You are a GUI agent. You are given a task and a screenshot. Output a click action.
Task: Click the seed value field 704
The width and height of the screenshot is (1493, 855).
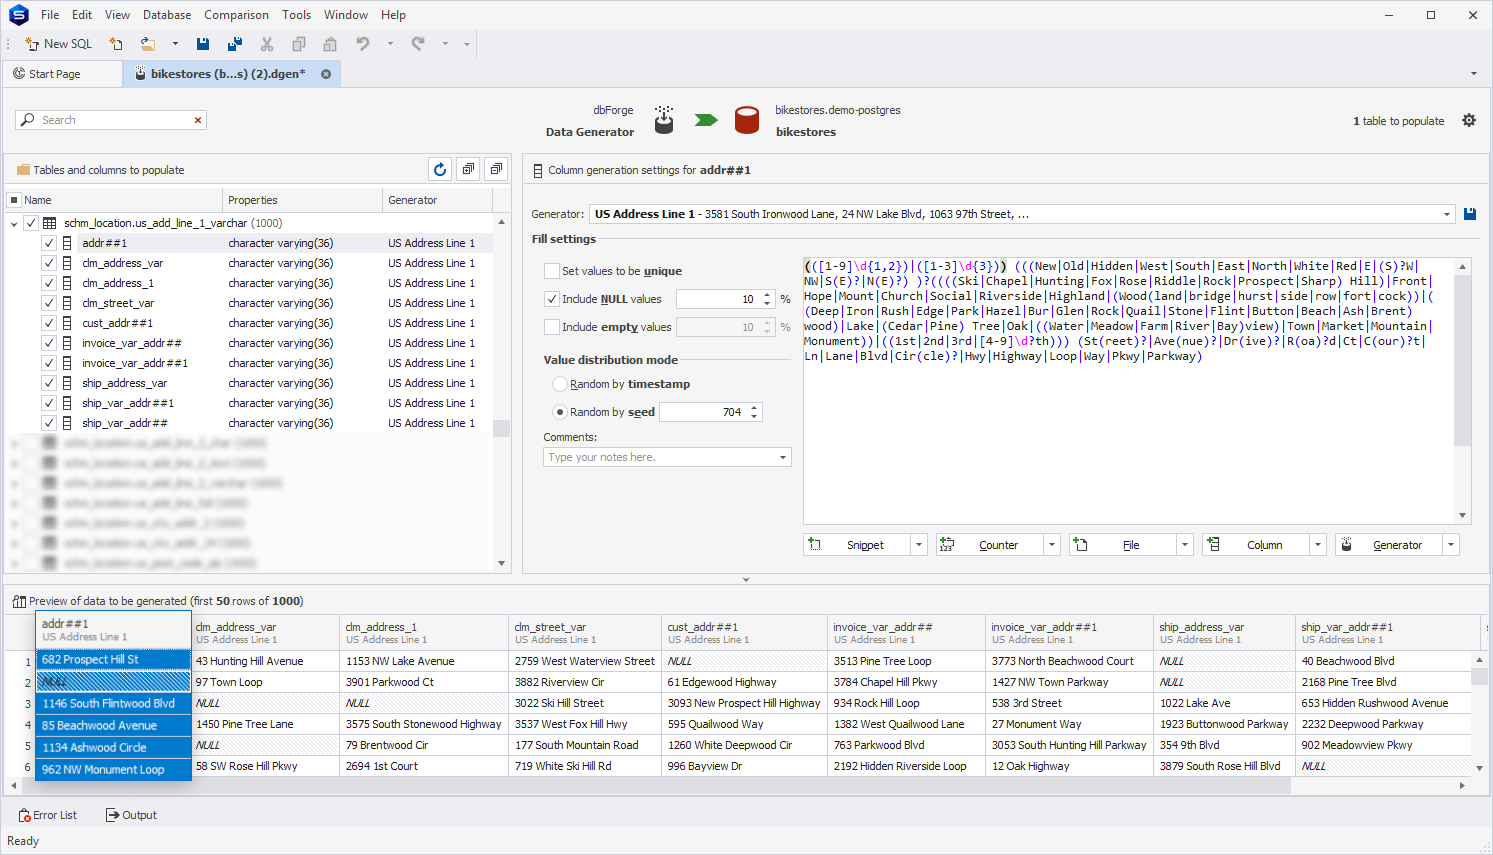tap(703, 412)
